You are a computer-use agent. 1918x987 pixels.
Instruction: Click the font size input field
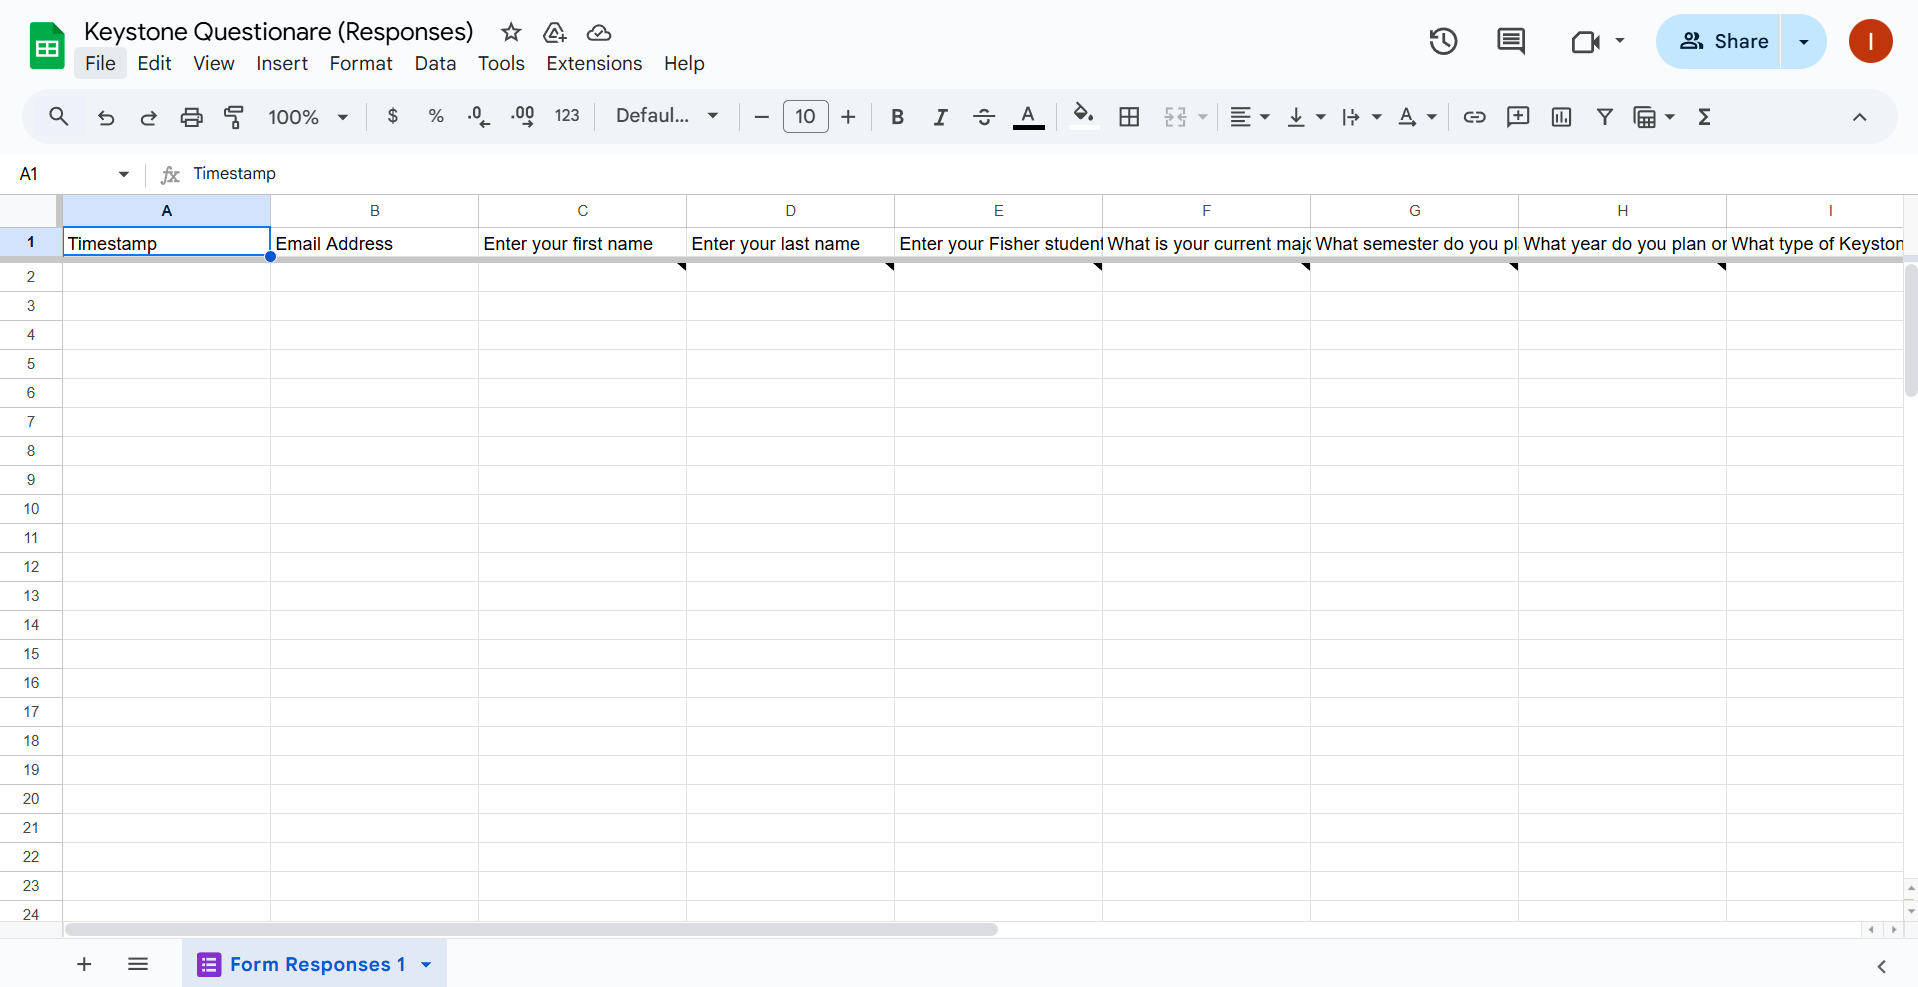[x=805, y=117]
